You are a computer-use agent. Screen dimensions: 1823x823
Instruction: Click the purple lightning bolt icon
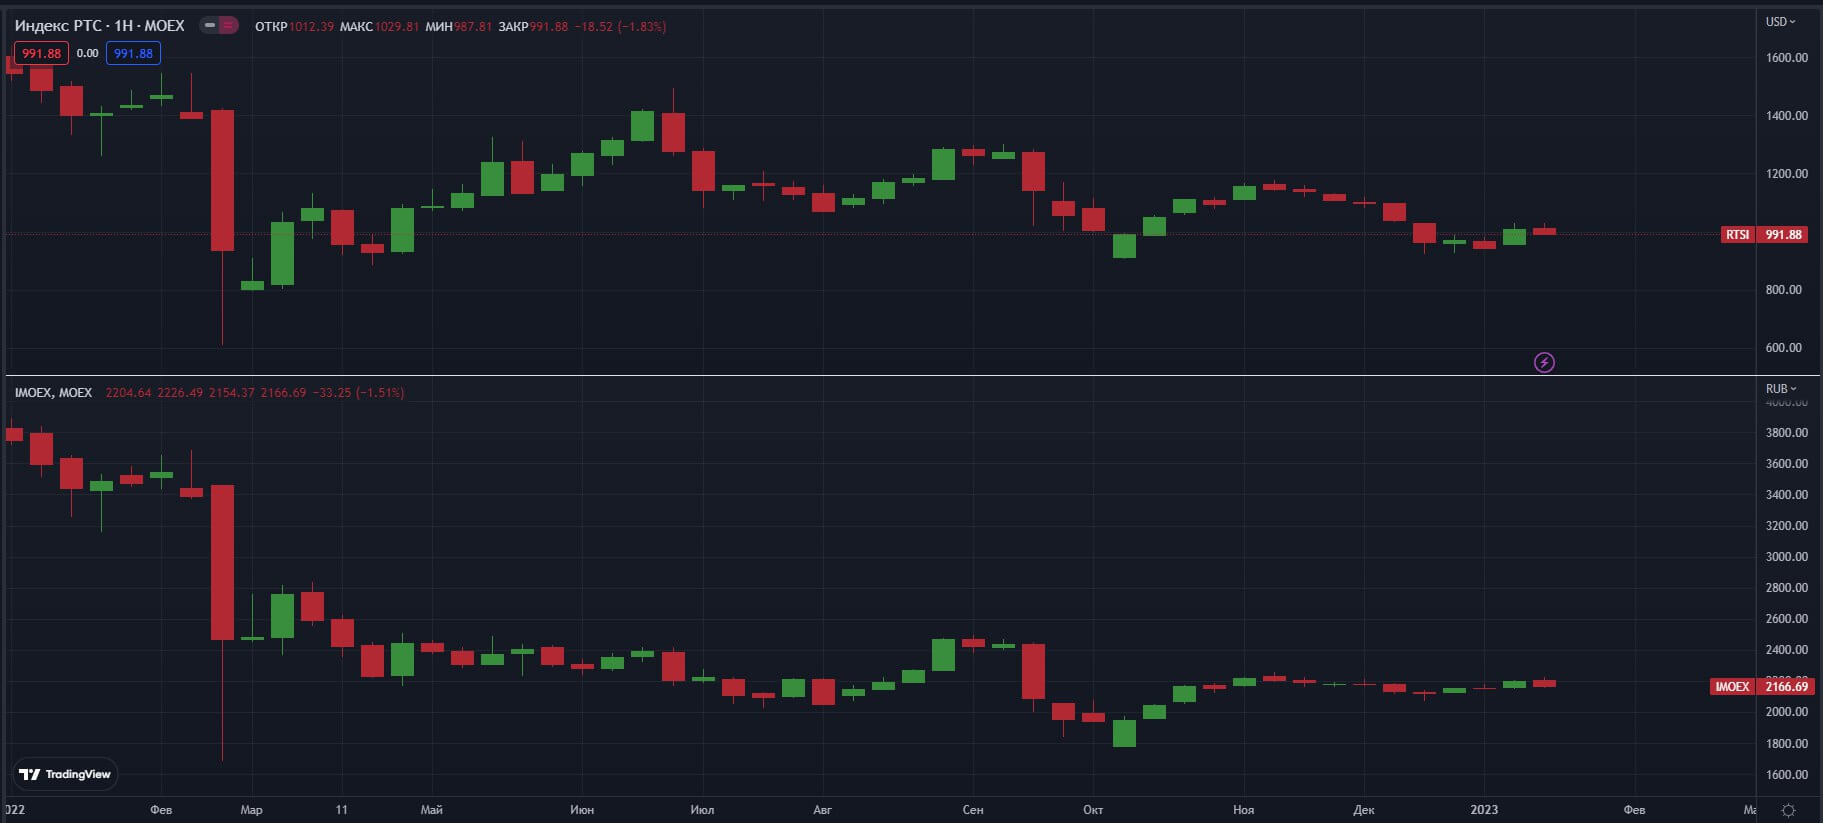click(x=1544, y=362)
